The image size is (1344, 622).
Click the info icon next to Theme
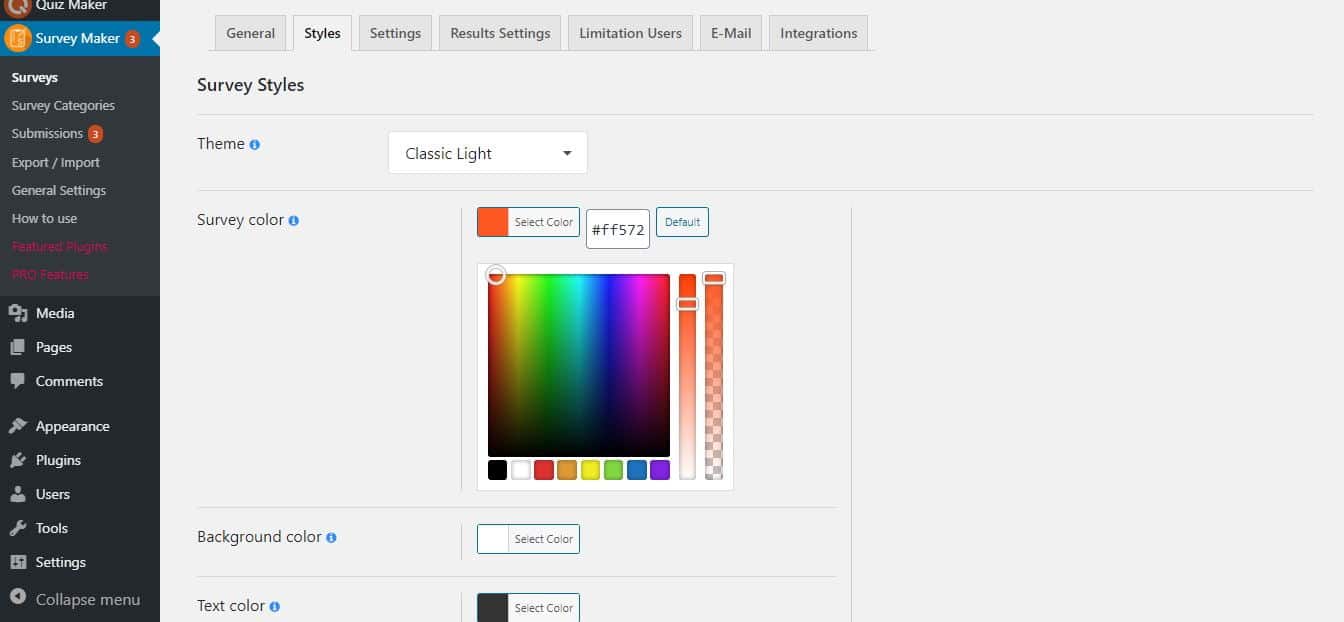click(254, 145)
